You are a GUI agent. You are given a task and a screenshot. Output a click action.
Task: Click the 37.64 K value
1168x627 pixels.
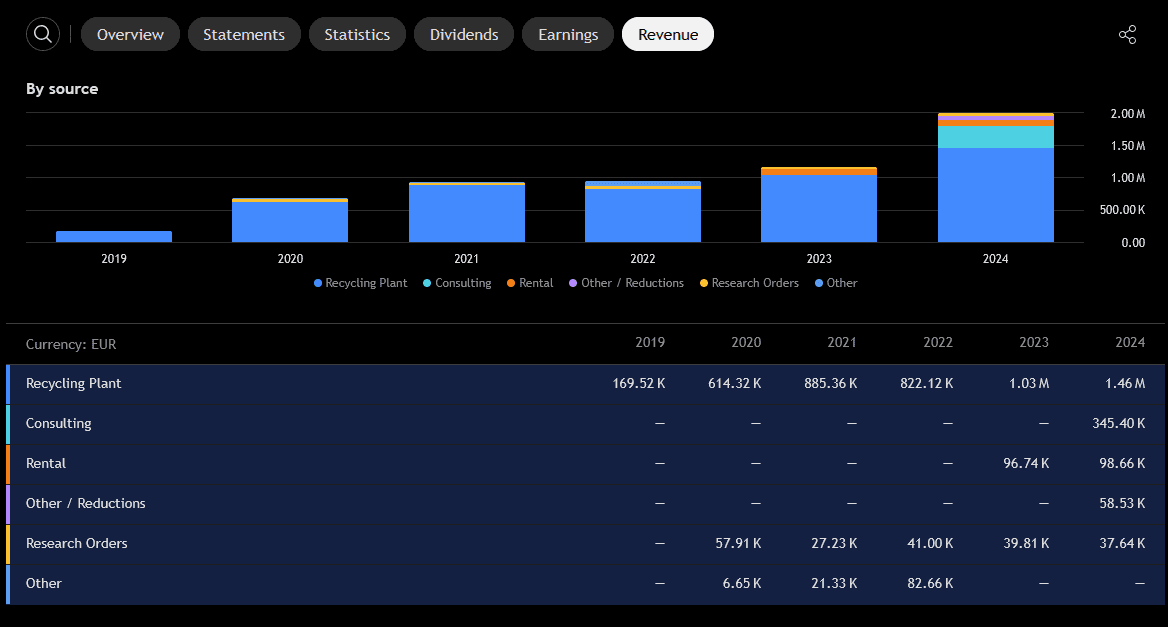[x=1123, y=544]
